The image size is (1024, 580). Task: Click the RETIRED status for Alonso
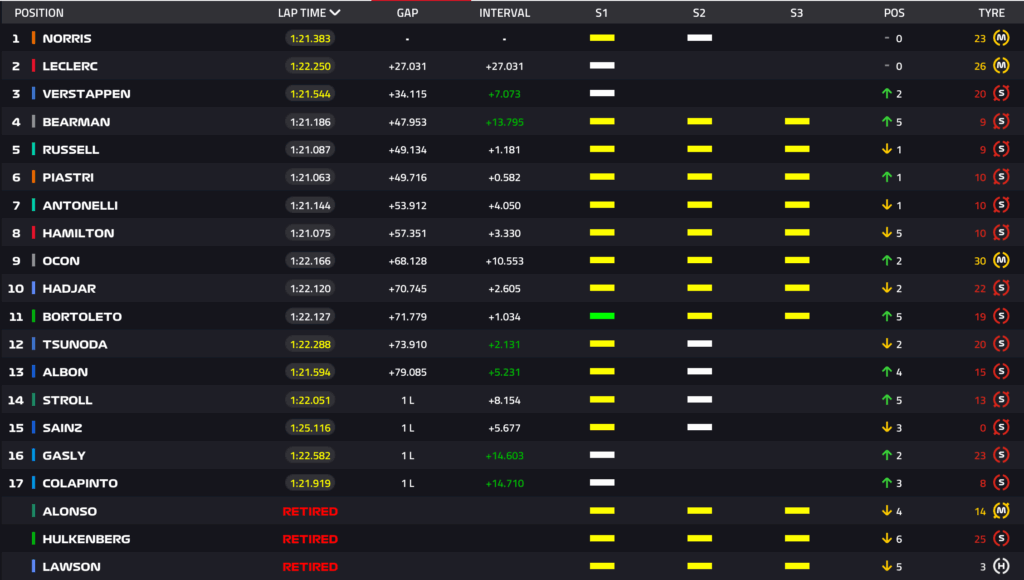click(310, 511)
